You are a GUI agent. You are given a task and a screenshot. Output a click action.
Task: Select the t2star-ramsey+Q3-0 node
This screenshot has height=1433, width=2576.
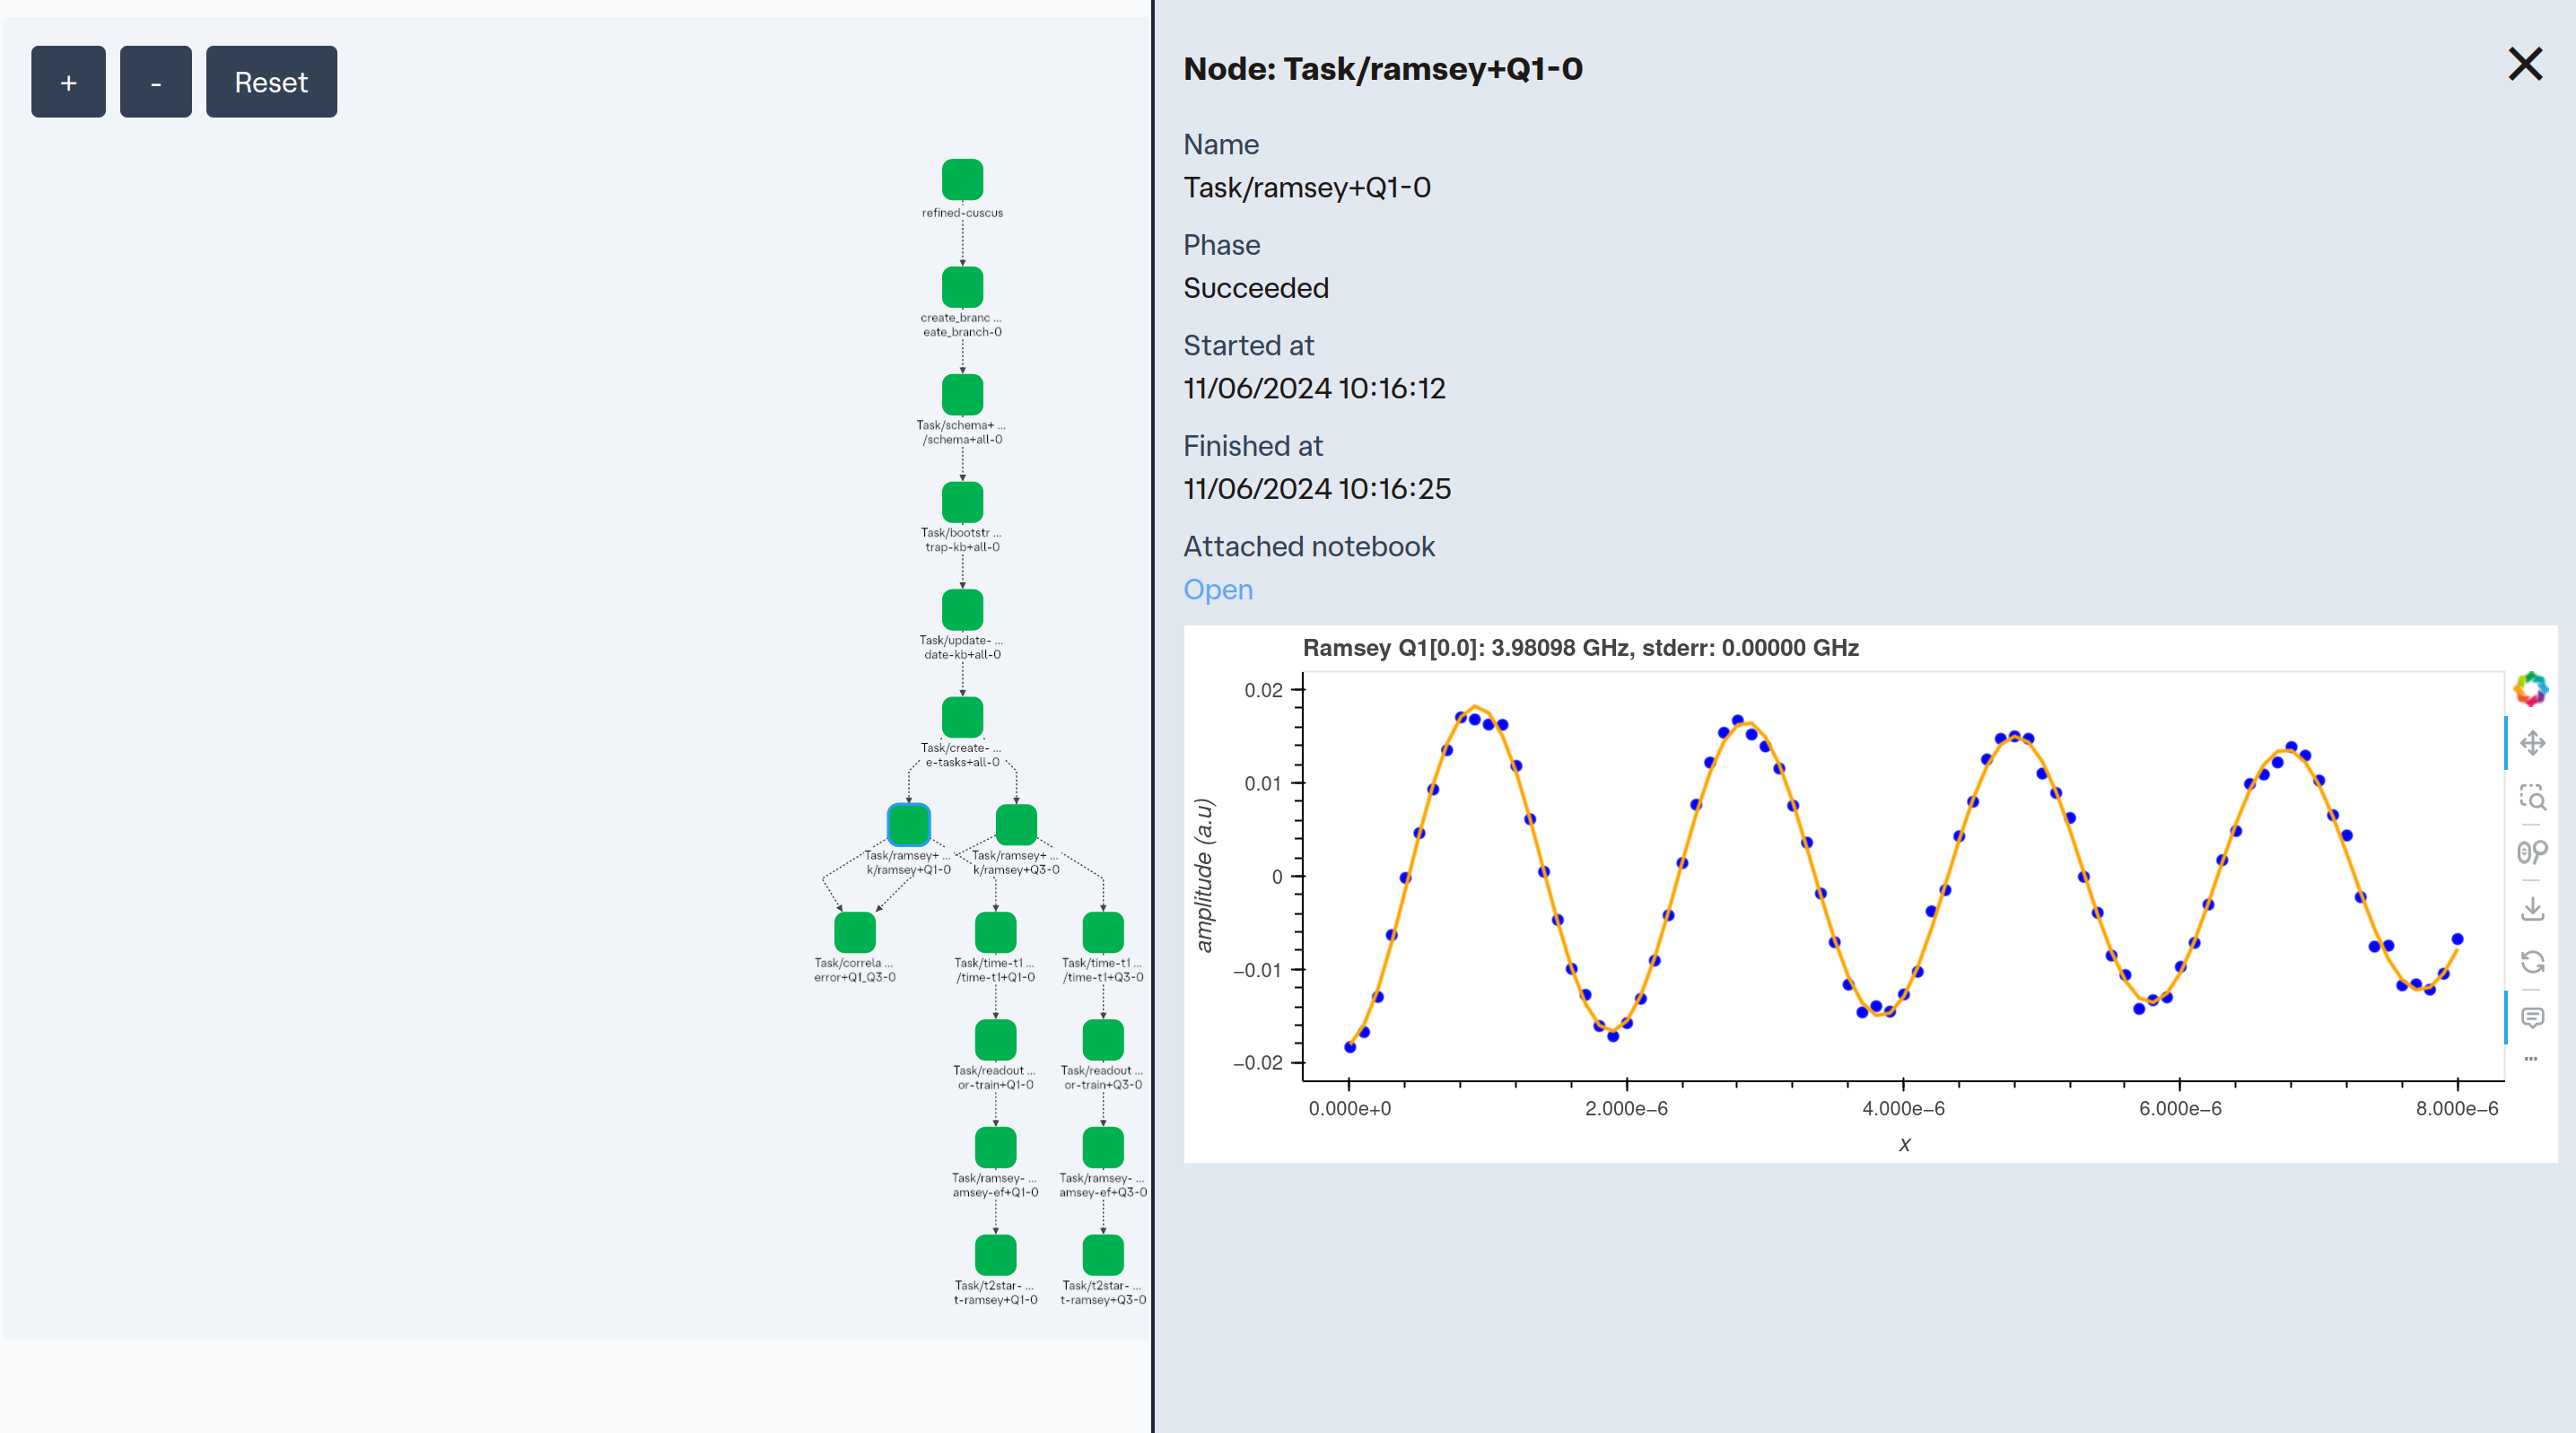click(x=1103, y=1255)
